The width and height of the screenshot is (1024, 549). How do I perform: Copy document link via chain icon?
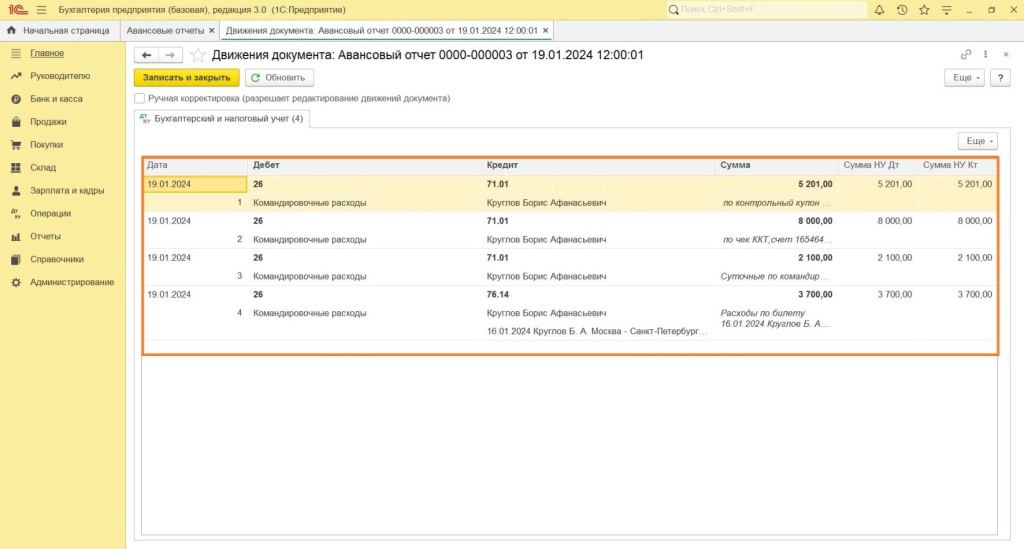(x=966, y=55)
